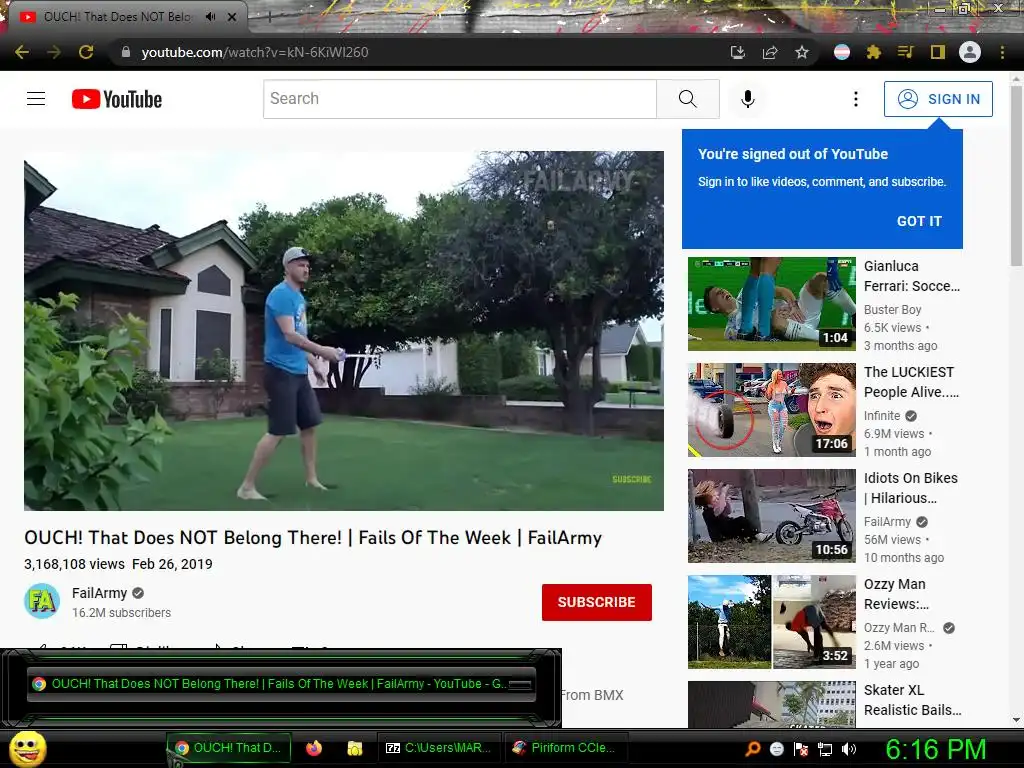Bookmark this page with the star icon
Image resolution: width=1024 pixels, height=768 pixels.
(802, 52)
